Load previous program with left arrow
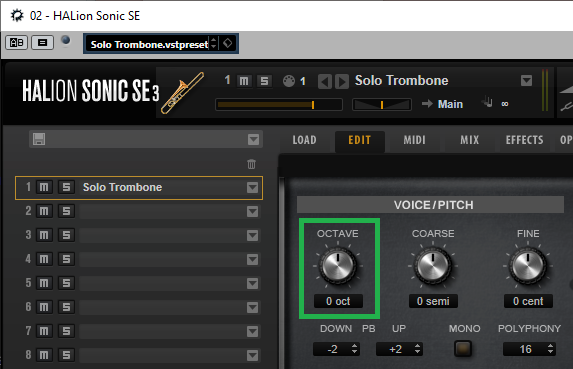Image resolution: width=573 pixels, height=369 pixels. pos(325,81)
